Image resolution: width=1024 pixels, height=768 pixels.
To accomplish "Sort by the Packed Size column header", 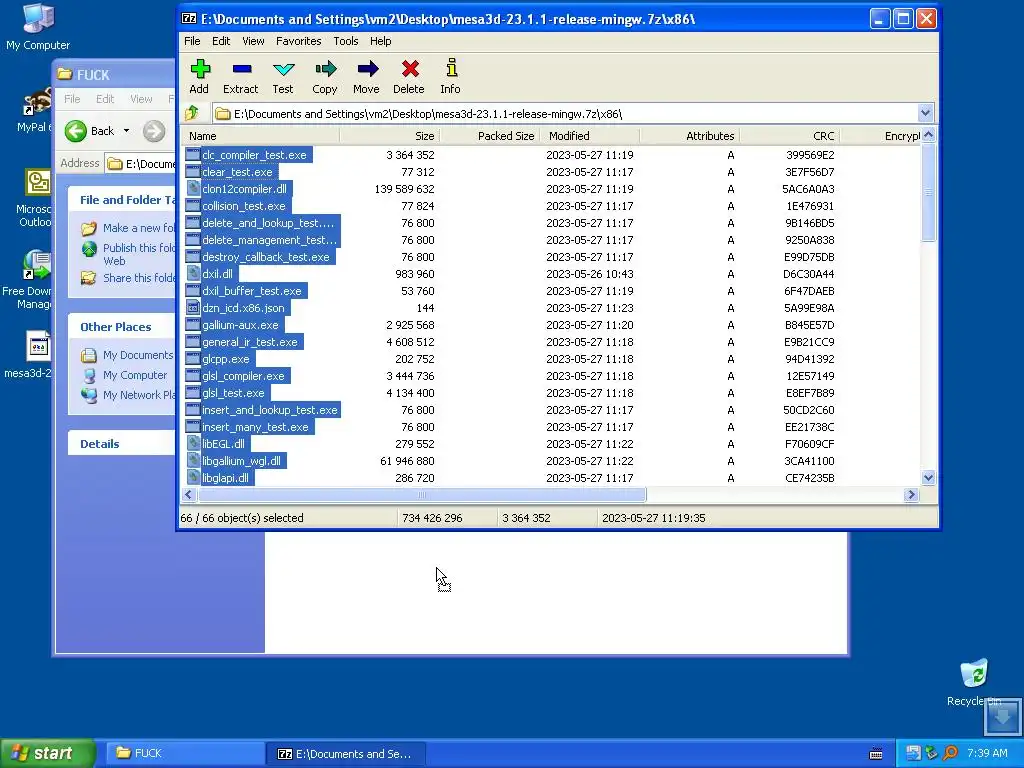I will click(490, 136).
